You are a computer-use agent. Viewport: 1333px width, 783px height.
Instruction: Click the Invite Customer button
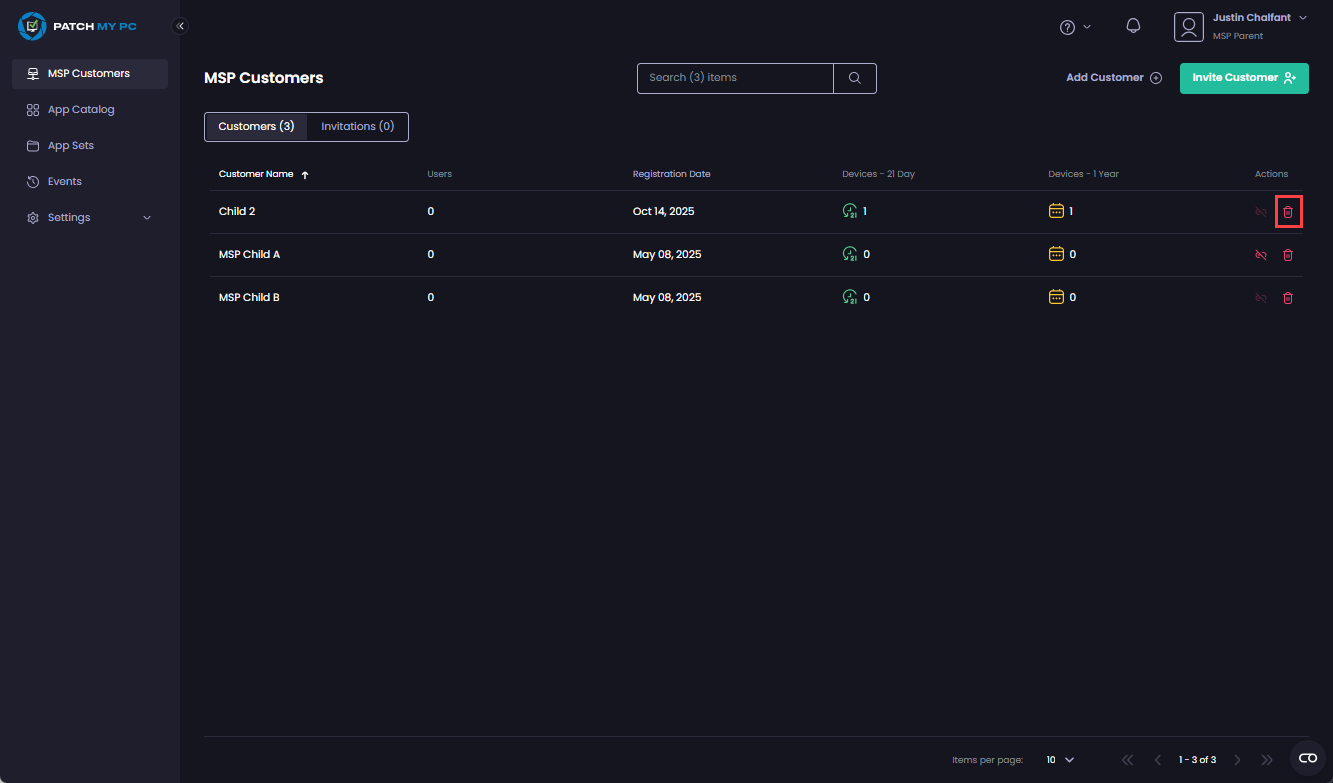(x=1243, y=78)
